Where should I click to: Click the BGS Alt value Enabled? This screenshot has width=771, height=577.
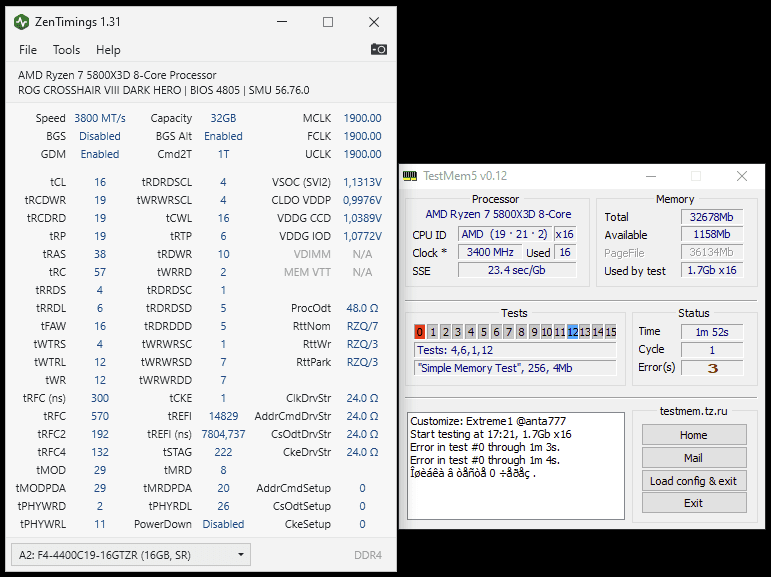(223, 136)
